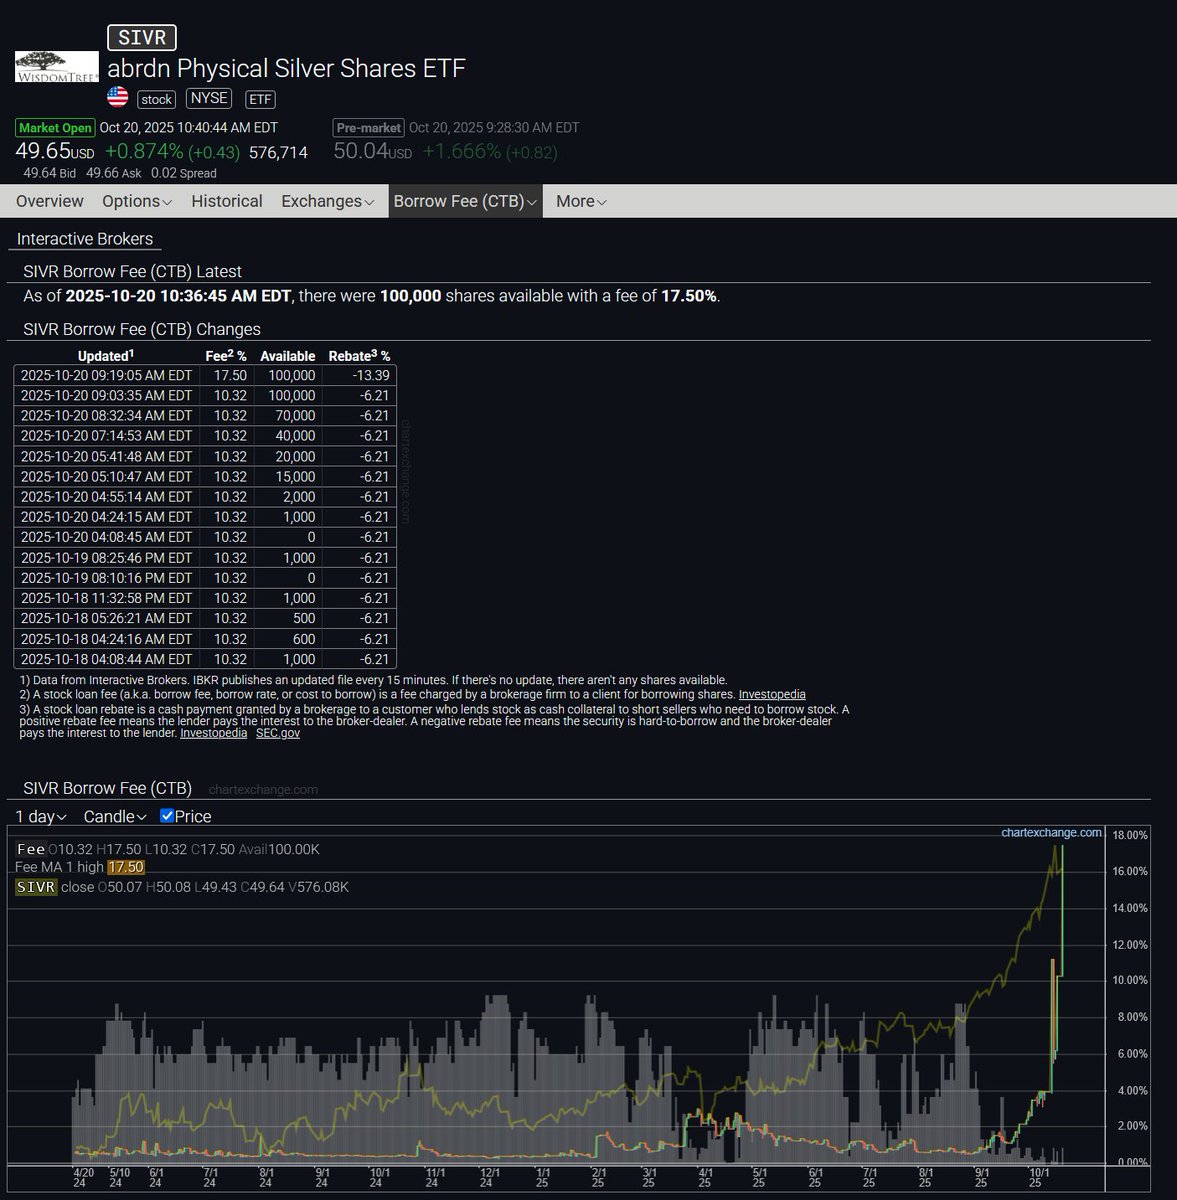The height and width of the screenshot is (1200, 1177).
Task: Select row 2025-10-19 08:10:16 PM EDT
Action: [205, 578]
